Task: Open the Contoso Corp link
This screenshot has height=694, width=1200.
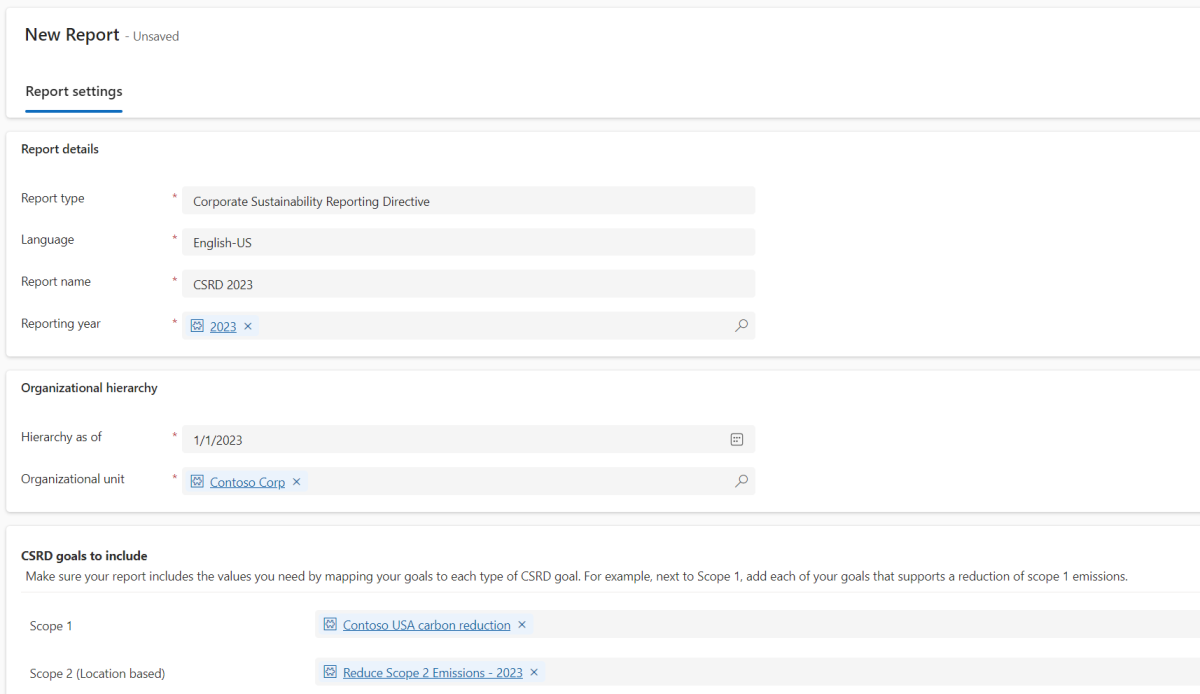Action: click(x=247, y=482)
